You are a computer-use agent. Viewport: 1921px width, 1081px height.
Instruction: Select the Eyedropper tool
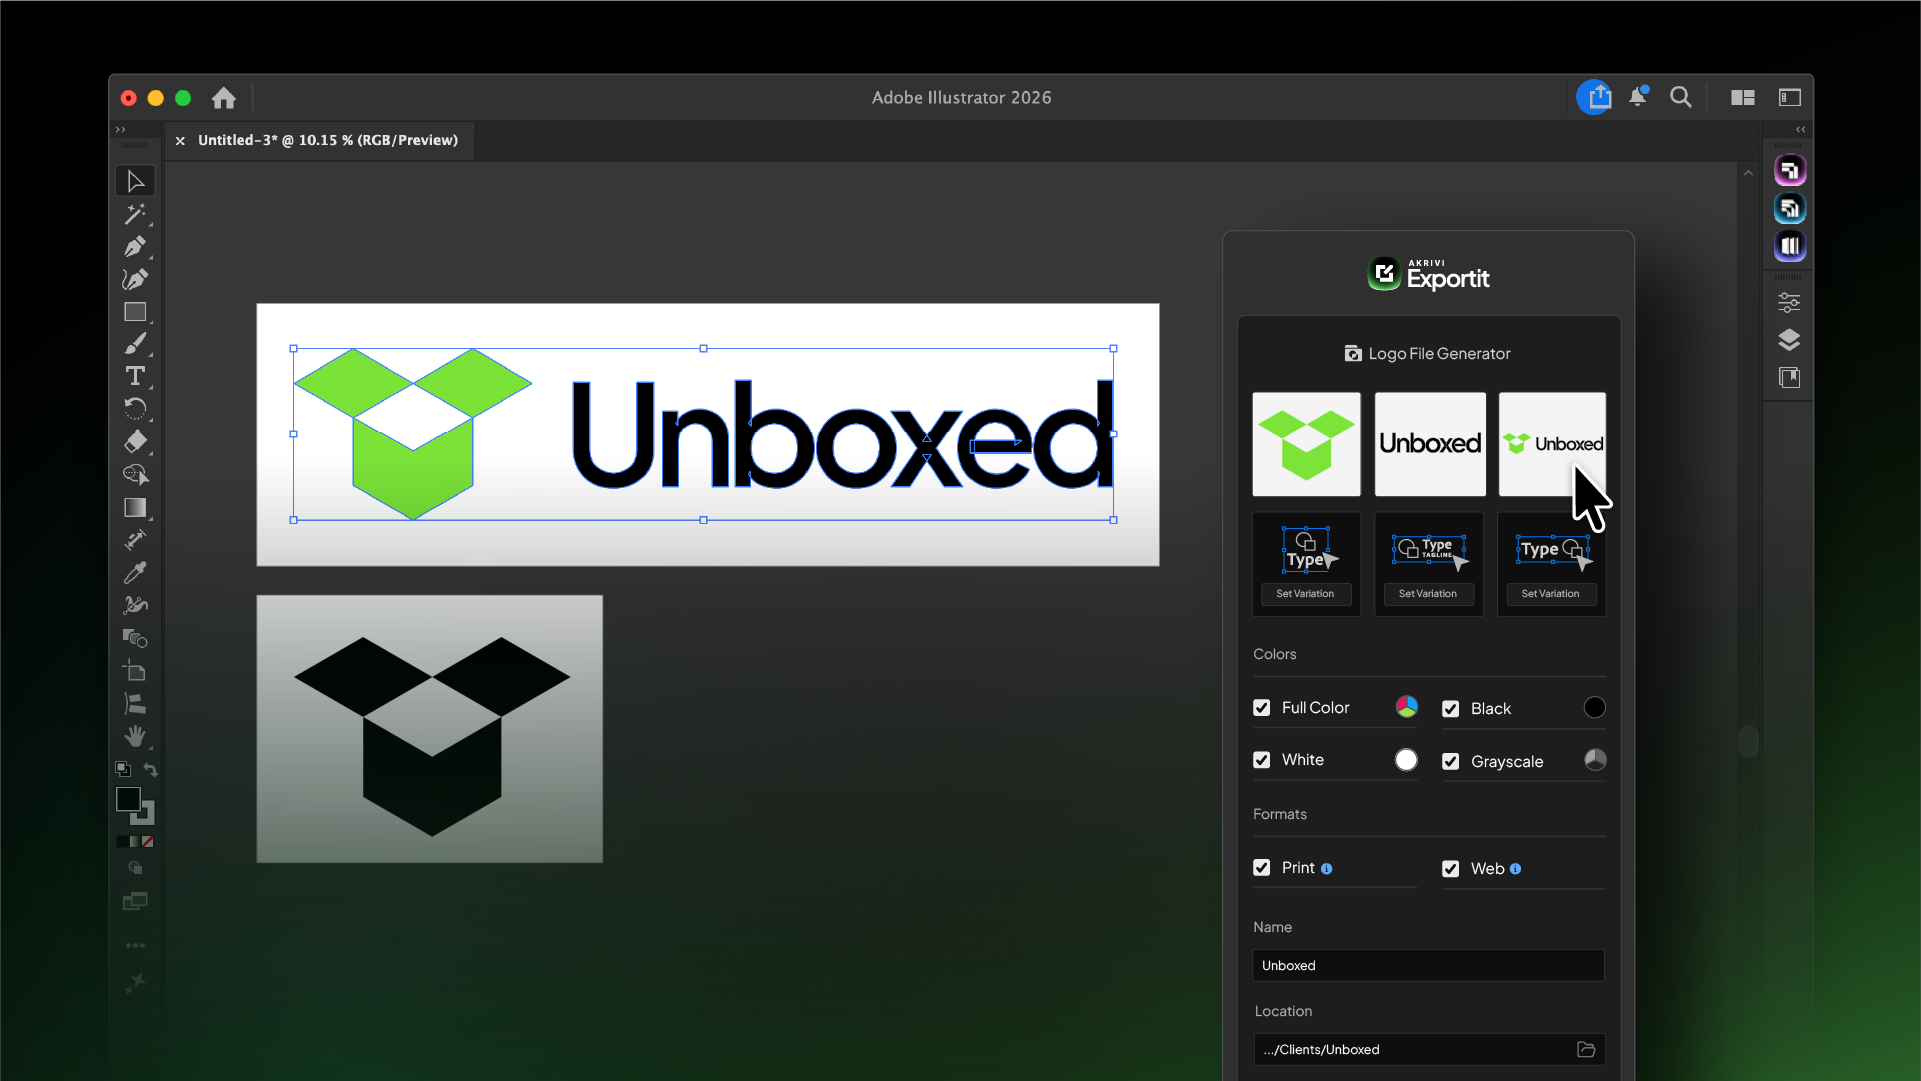pos(135,572)
